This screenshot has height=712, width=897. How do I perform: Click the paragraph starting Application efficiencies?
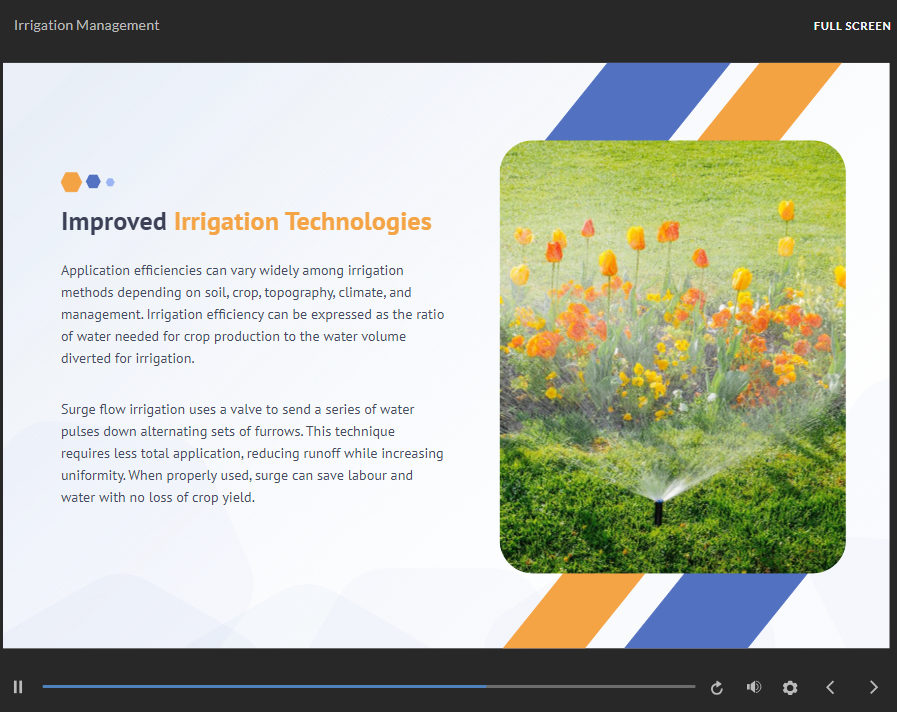252,314
